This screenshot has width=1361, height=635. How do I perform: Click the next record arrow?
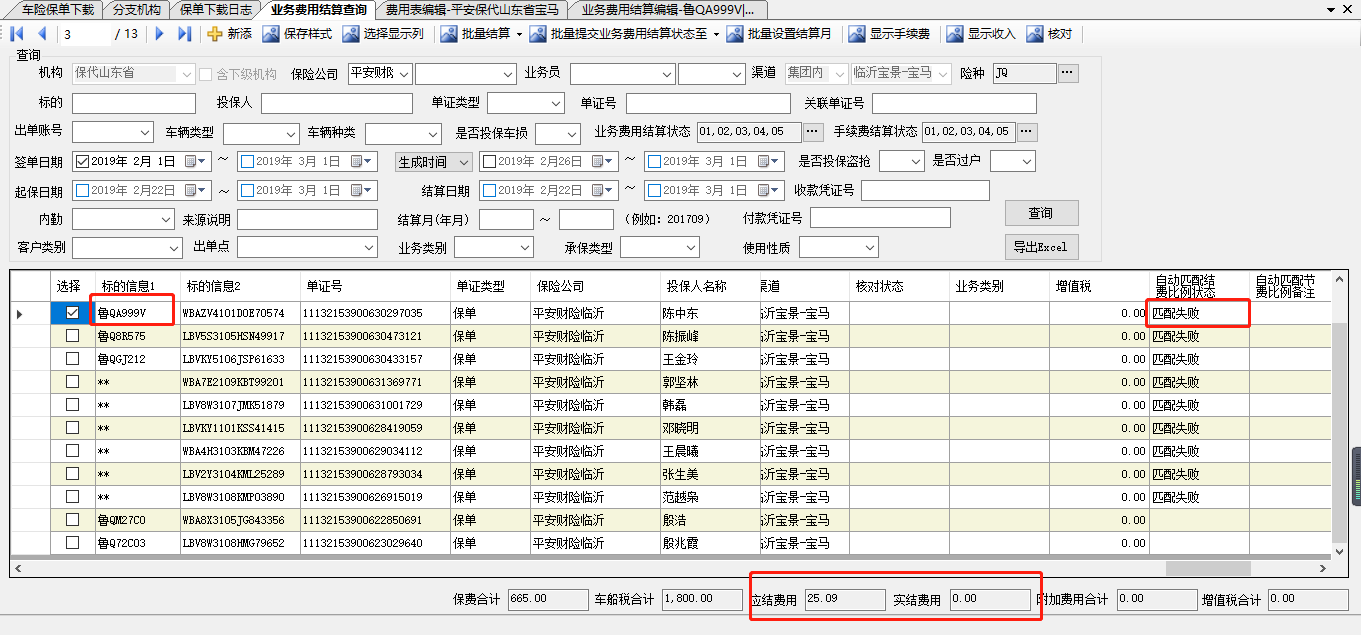[160, 34]
